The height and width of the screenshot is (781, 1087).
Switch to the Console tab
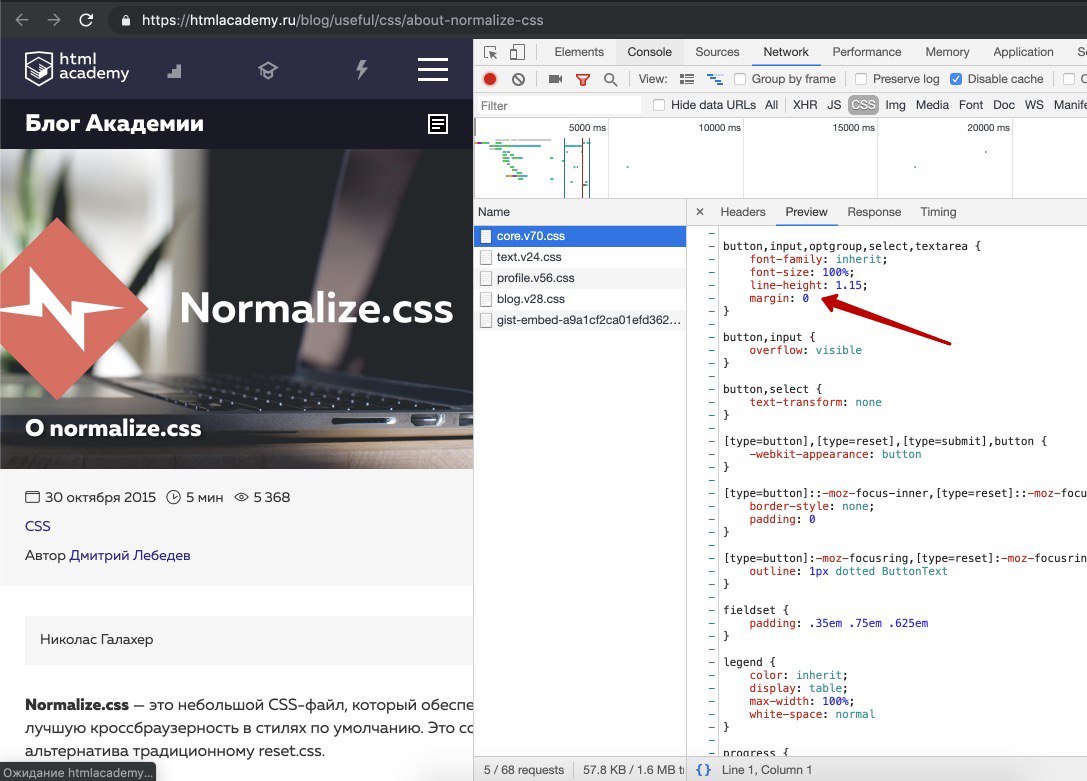[x=650, y=52]
